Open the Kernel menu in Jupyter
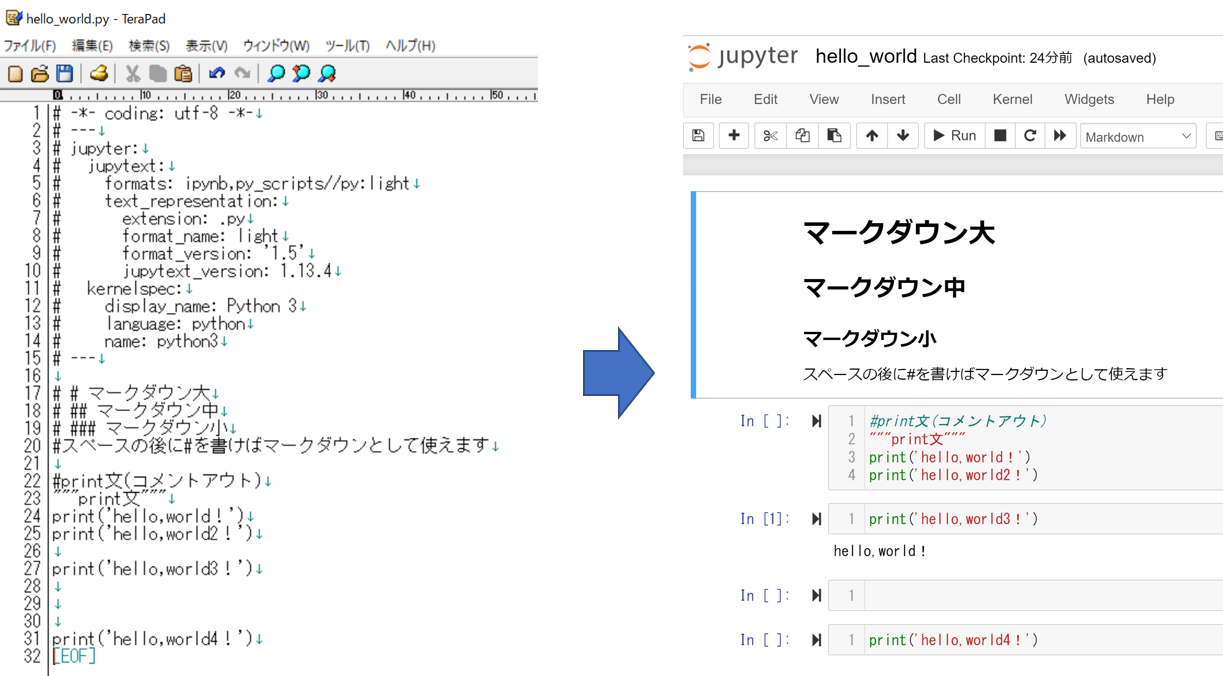The width and height of the screenshot is (1223, 676). coord(1012,99)
